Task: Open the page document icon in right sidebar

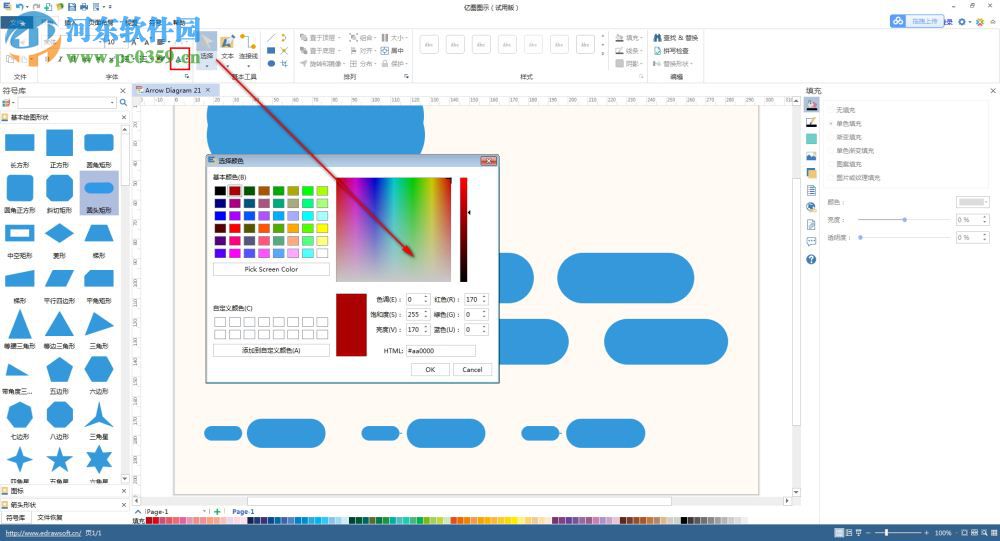Action: click(811, 190)
